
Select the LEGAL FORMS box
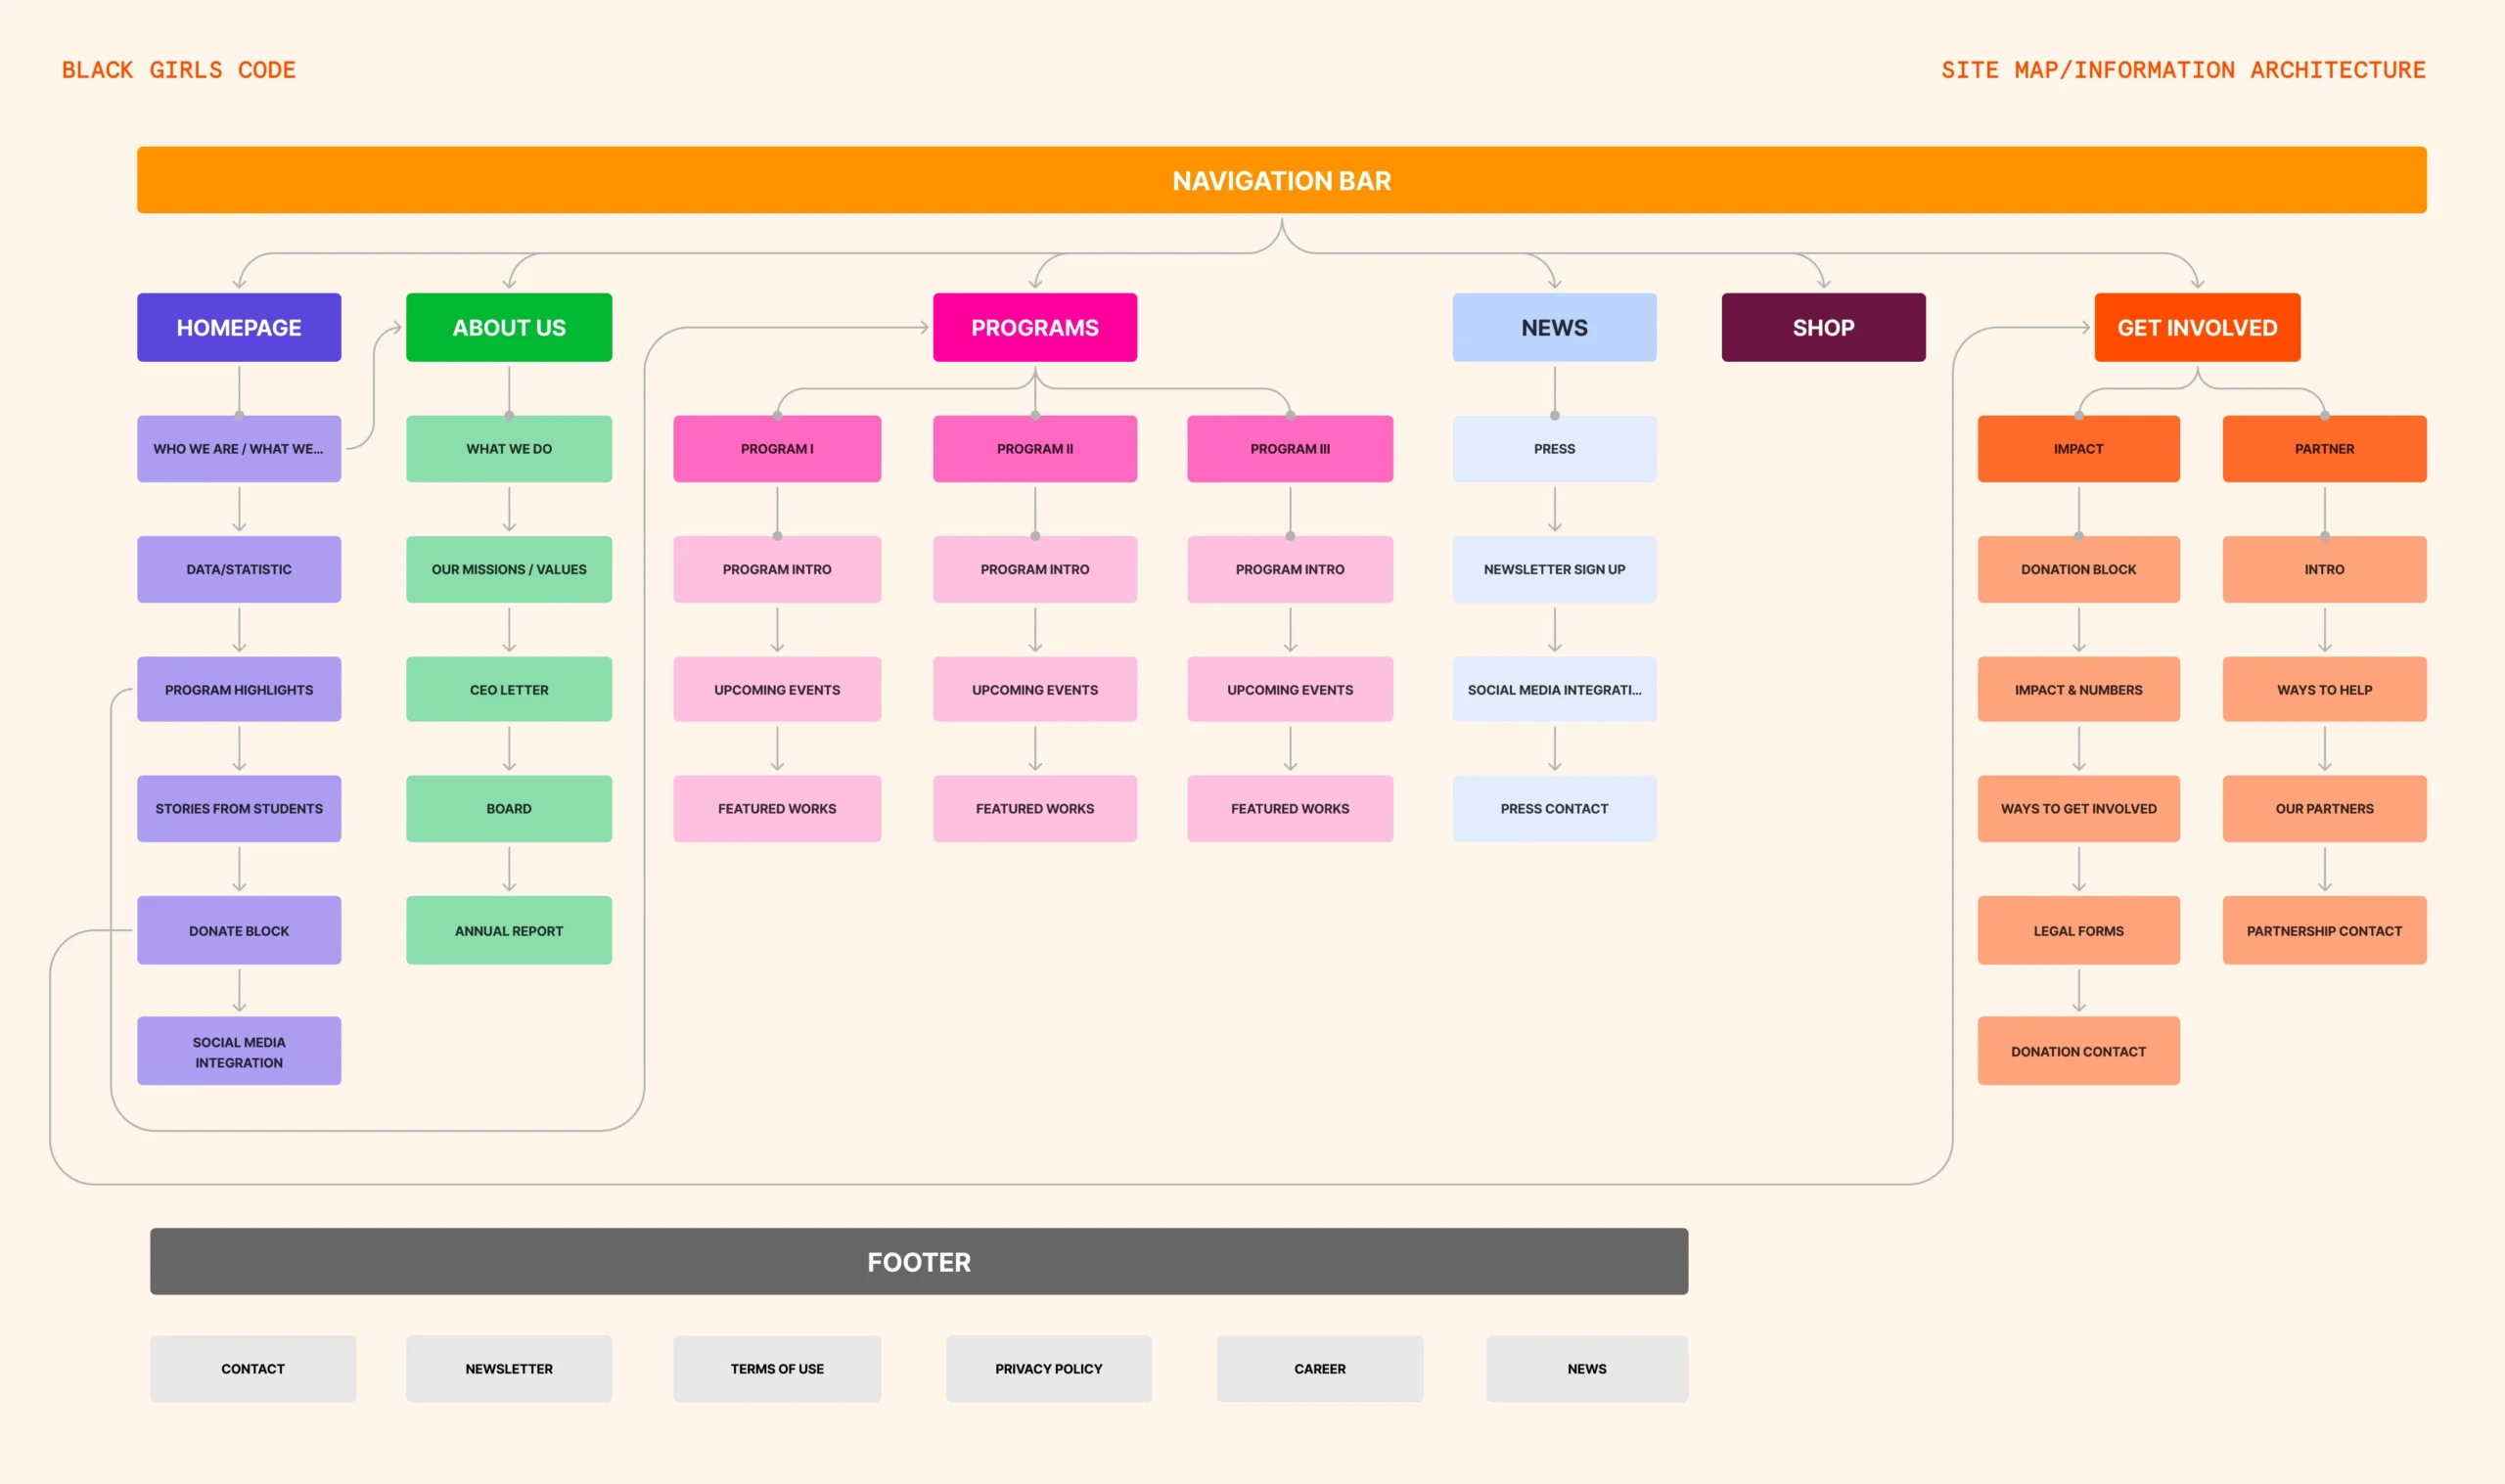(x=2078, y=930)
